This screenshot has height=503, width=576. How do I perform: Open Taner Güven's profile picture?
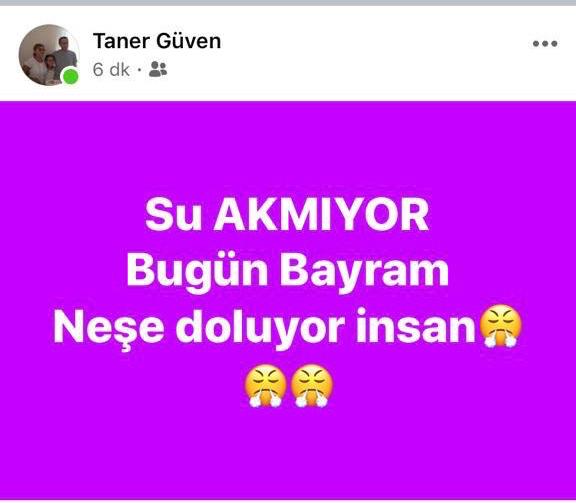point(49,55)
